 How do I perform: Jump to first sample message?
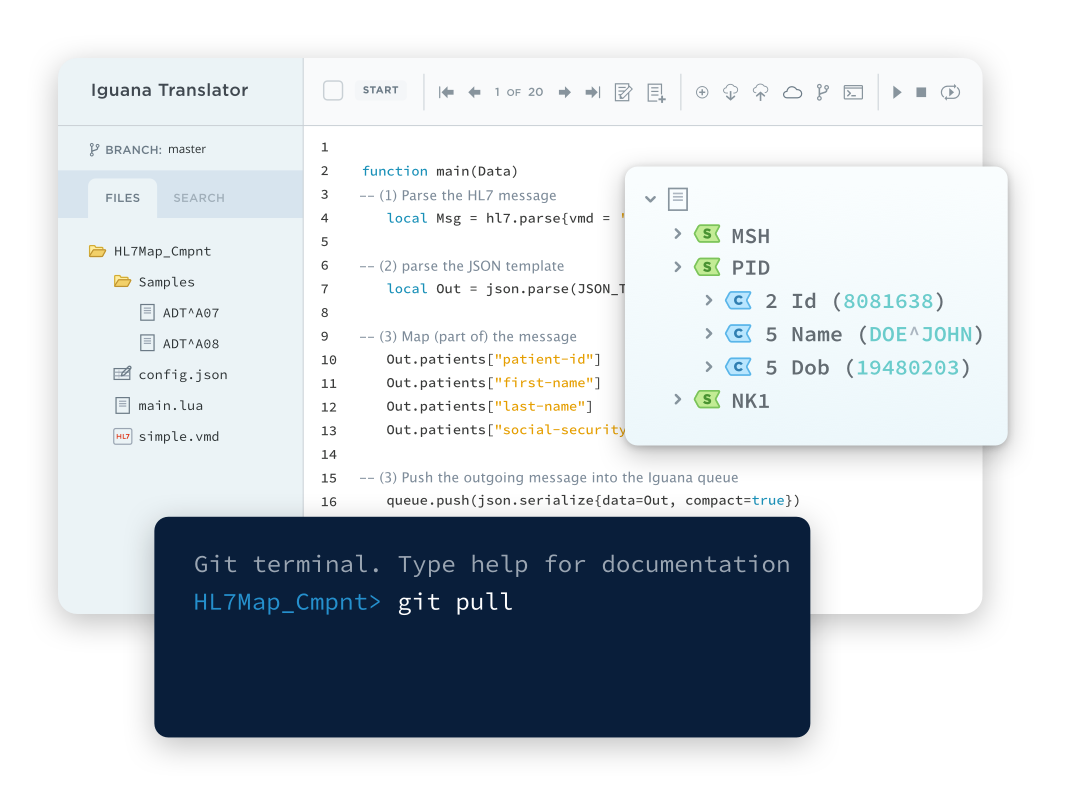pos(446,92)
